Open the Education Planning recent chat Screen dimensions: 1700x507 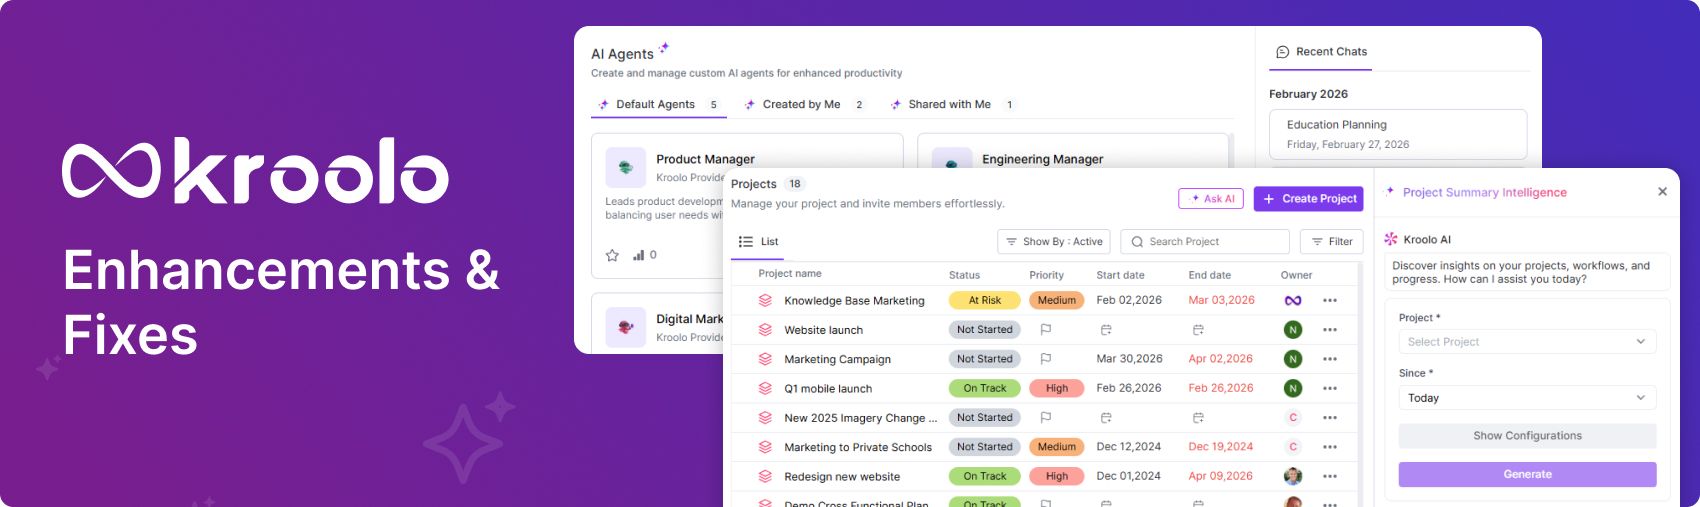pos(1398,134)
